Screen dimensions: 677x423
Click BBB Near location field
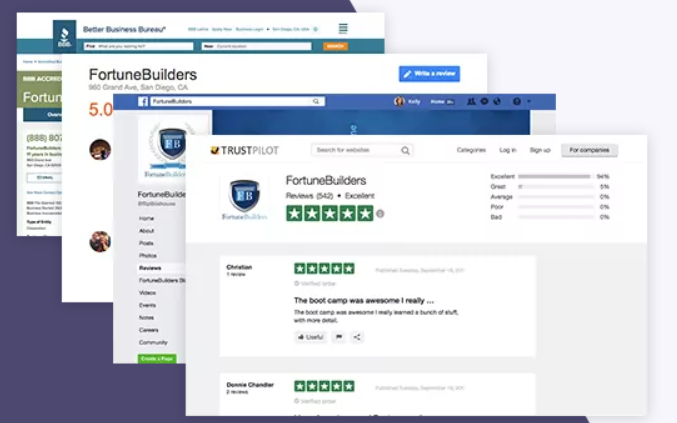[x=256, y=46]
